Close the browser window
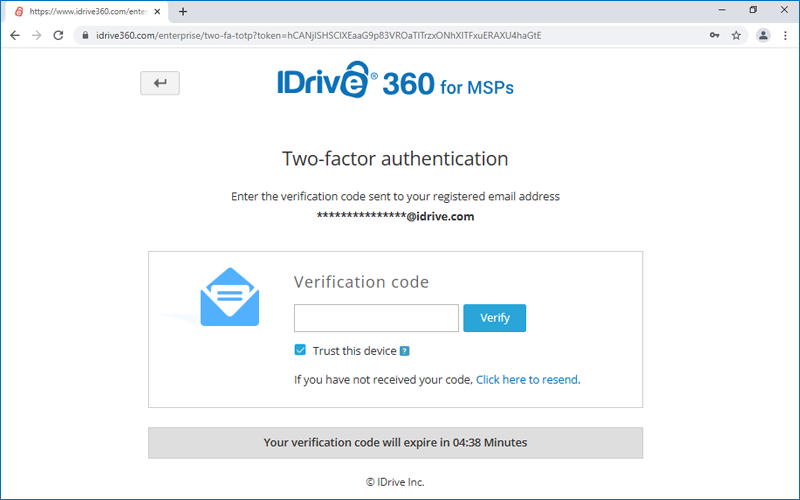This screenshot has height=500, width=800. pos(784,10)
